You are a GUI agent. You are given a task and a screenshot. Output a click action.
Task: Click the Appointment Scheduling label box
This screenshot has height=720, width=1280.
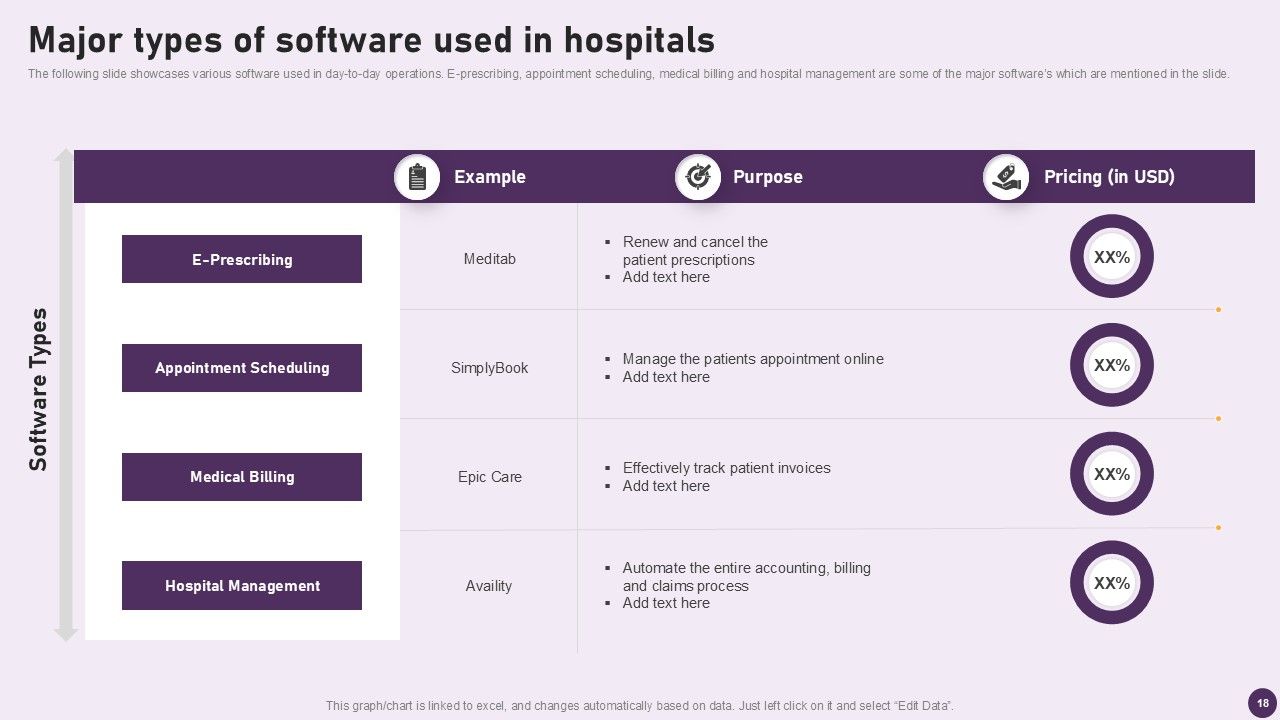click(242, 368)
